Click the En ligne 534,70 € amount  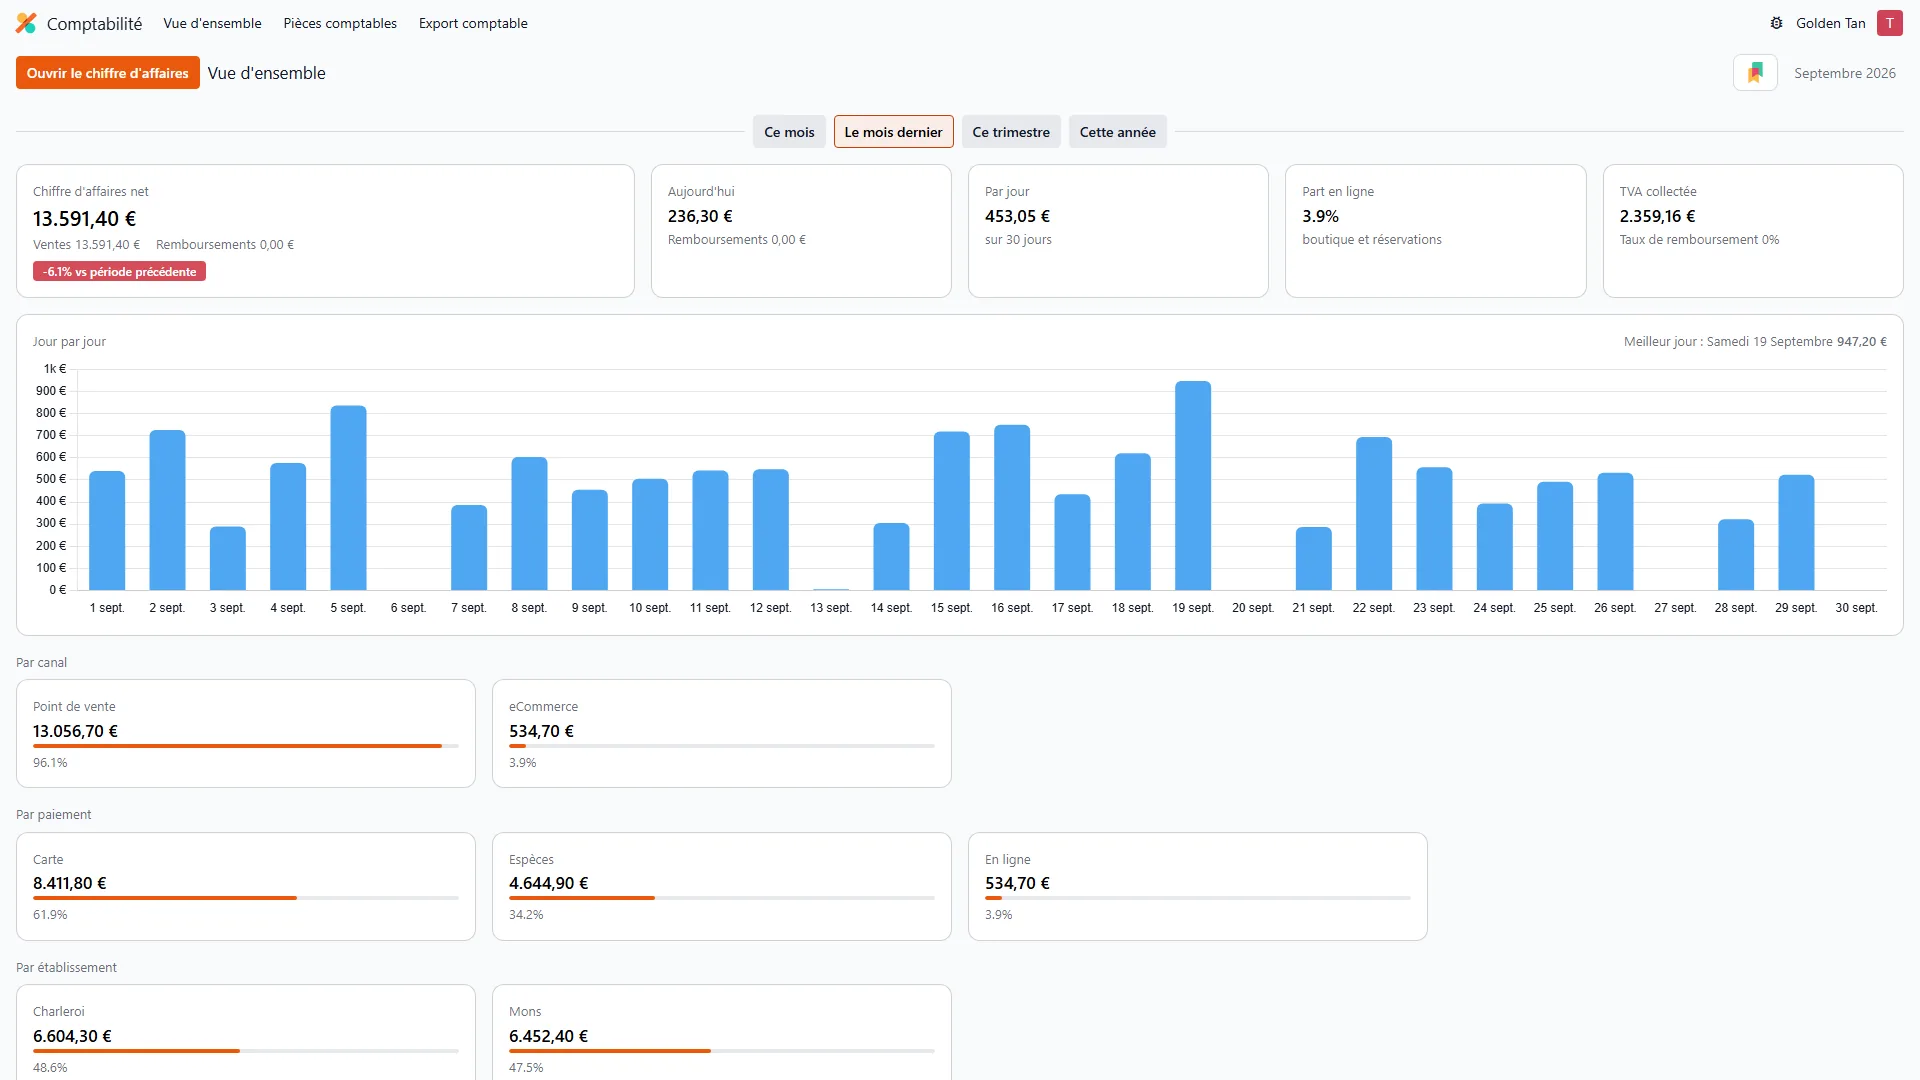tap(1017, 884)
